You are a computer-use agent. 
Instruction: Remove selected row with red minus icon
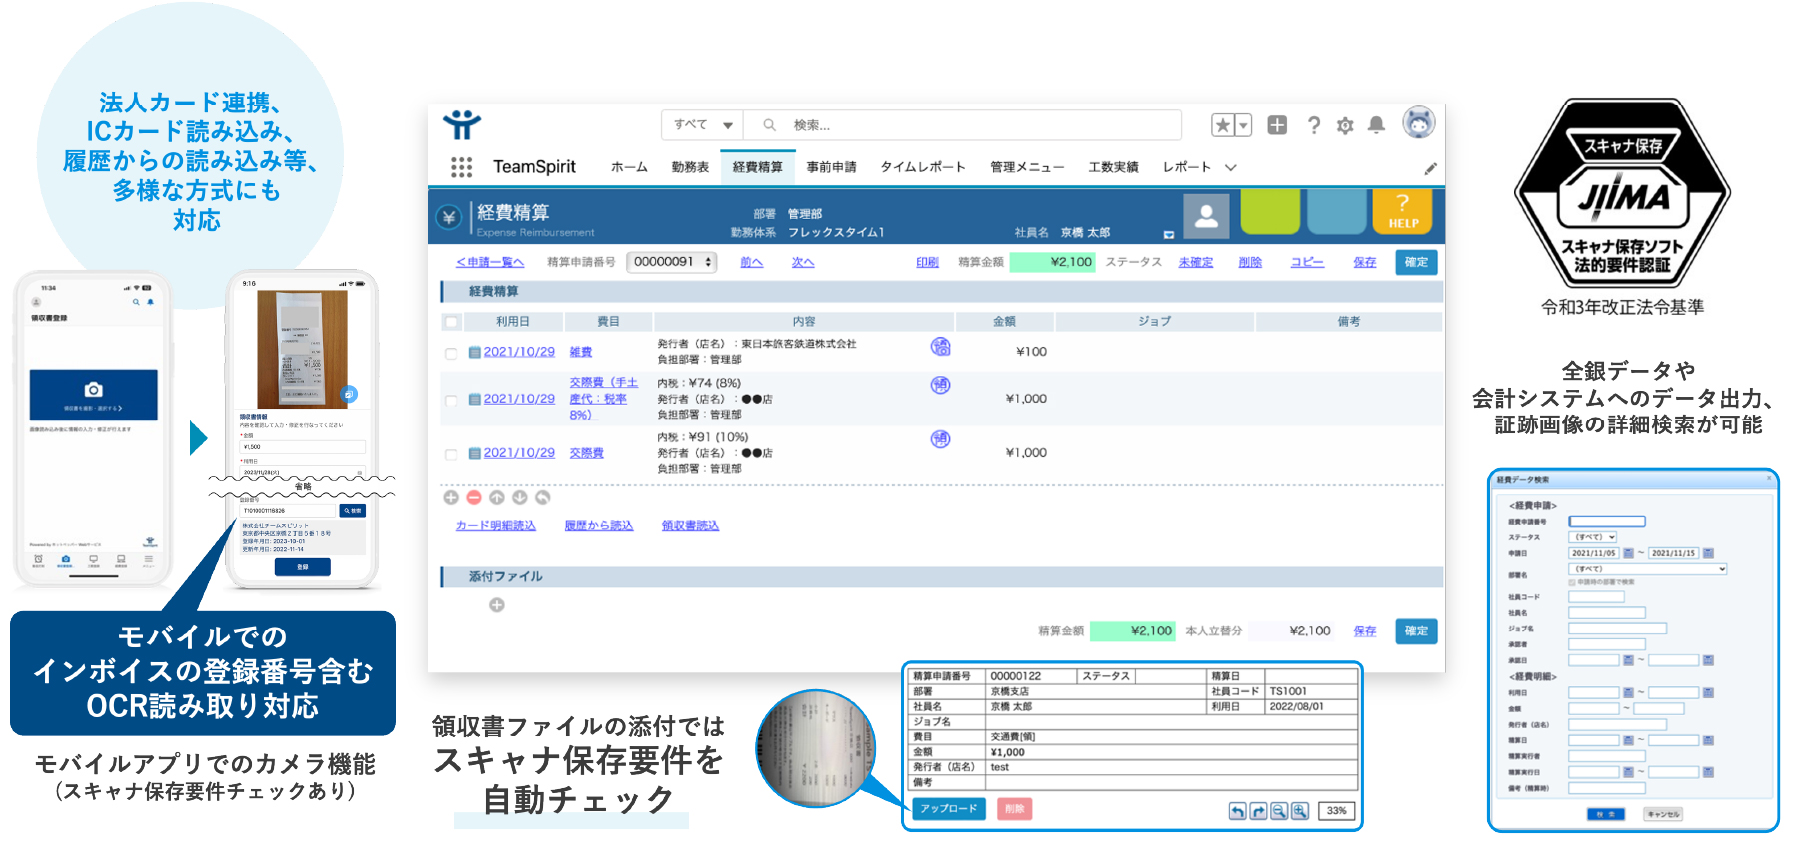point(474,497)
